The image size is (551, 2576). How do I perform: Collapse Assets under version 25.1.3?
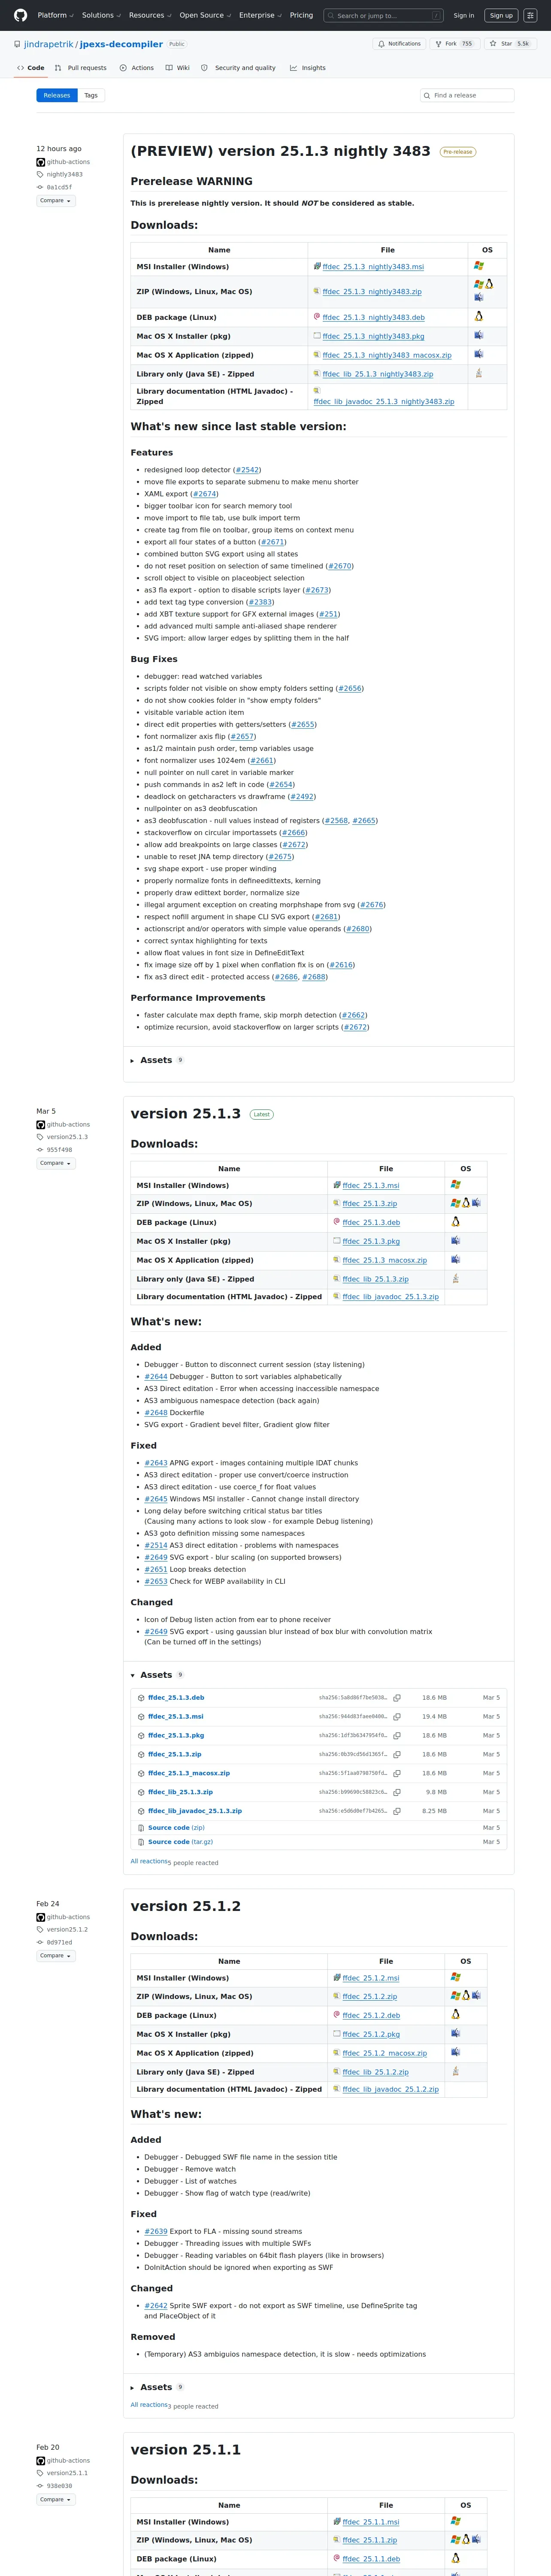tap(157, 1675)
